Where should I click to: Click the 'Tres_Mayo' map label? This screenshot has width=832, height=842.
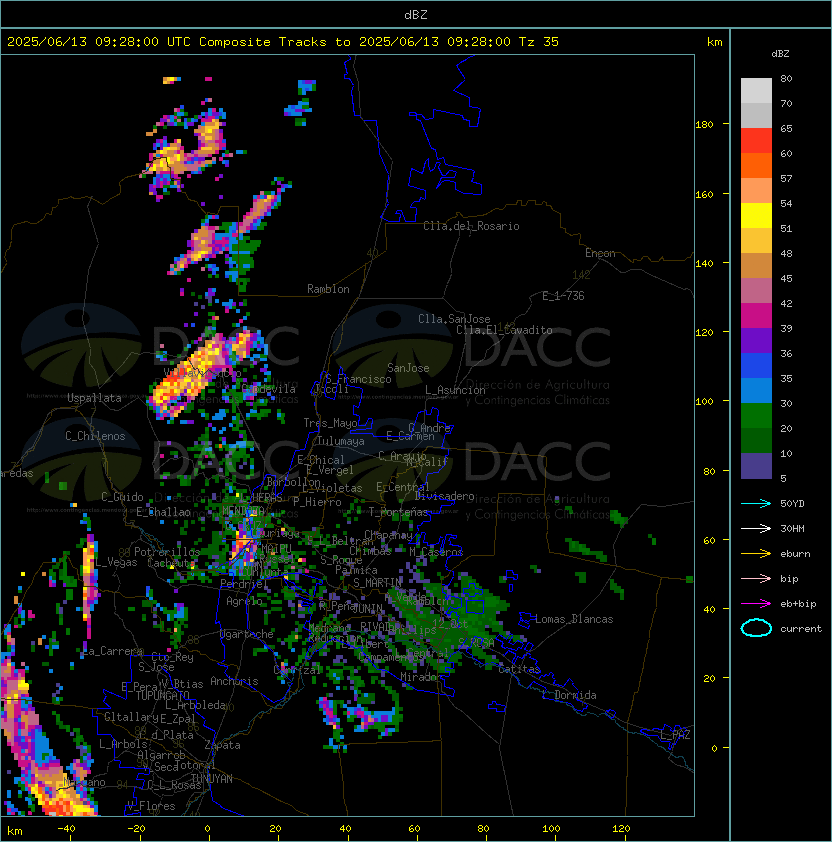click(330, 423)
